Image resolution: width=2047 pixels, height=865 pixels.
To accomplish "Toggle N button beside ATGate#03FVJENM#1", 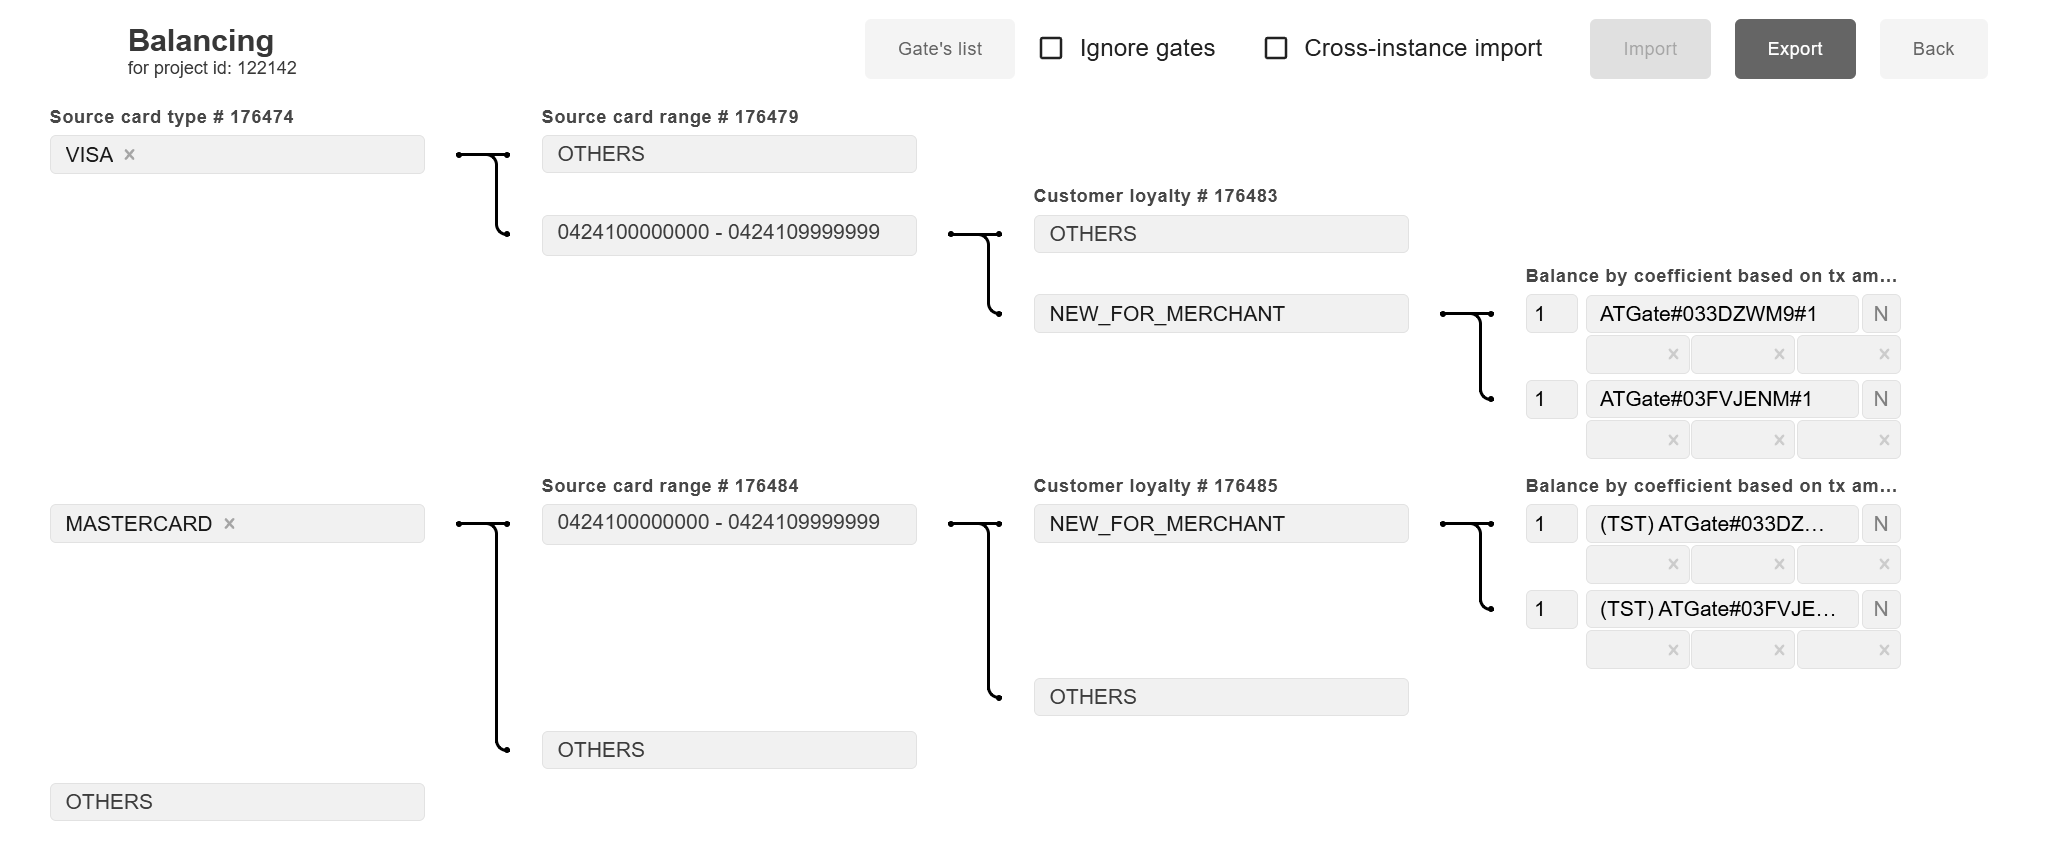I will [x=1880, y=399].
